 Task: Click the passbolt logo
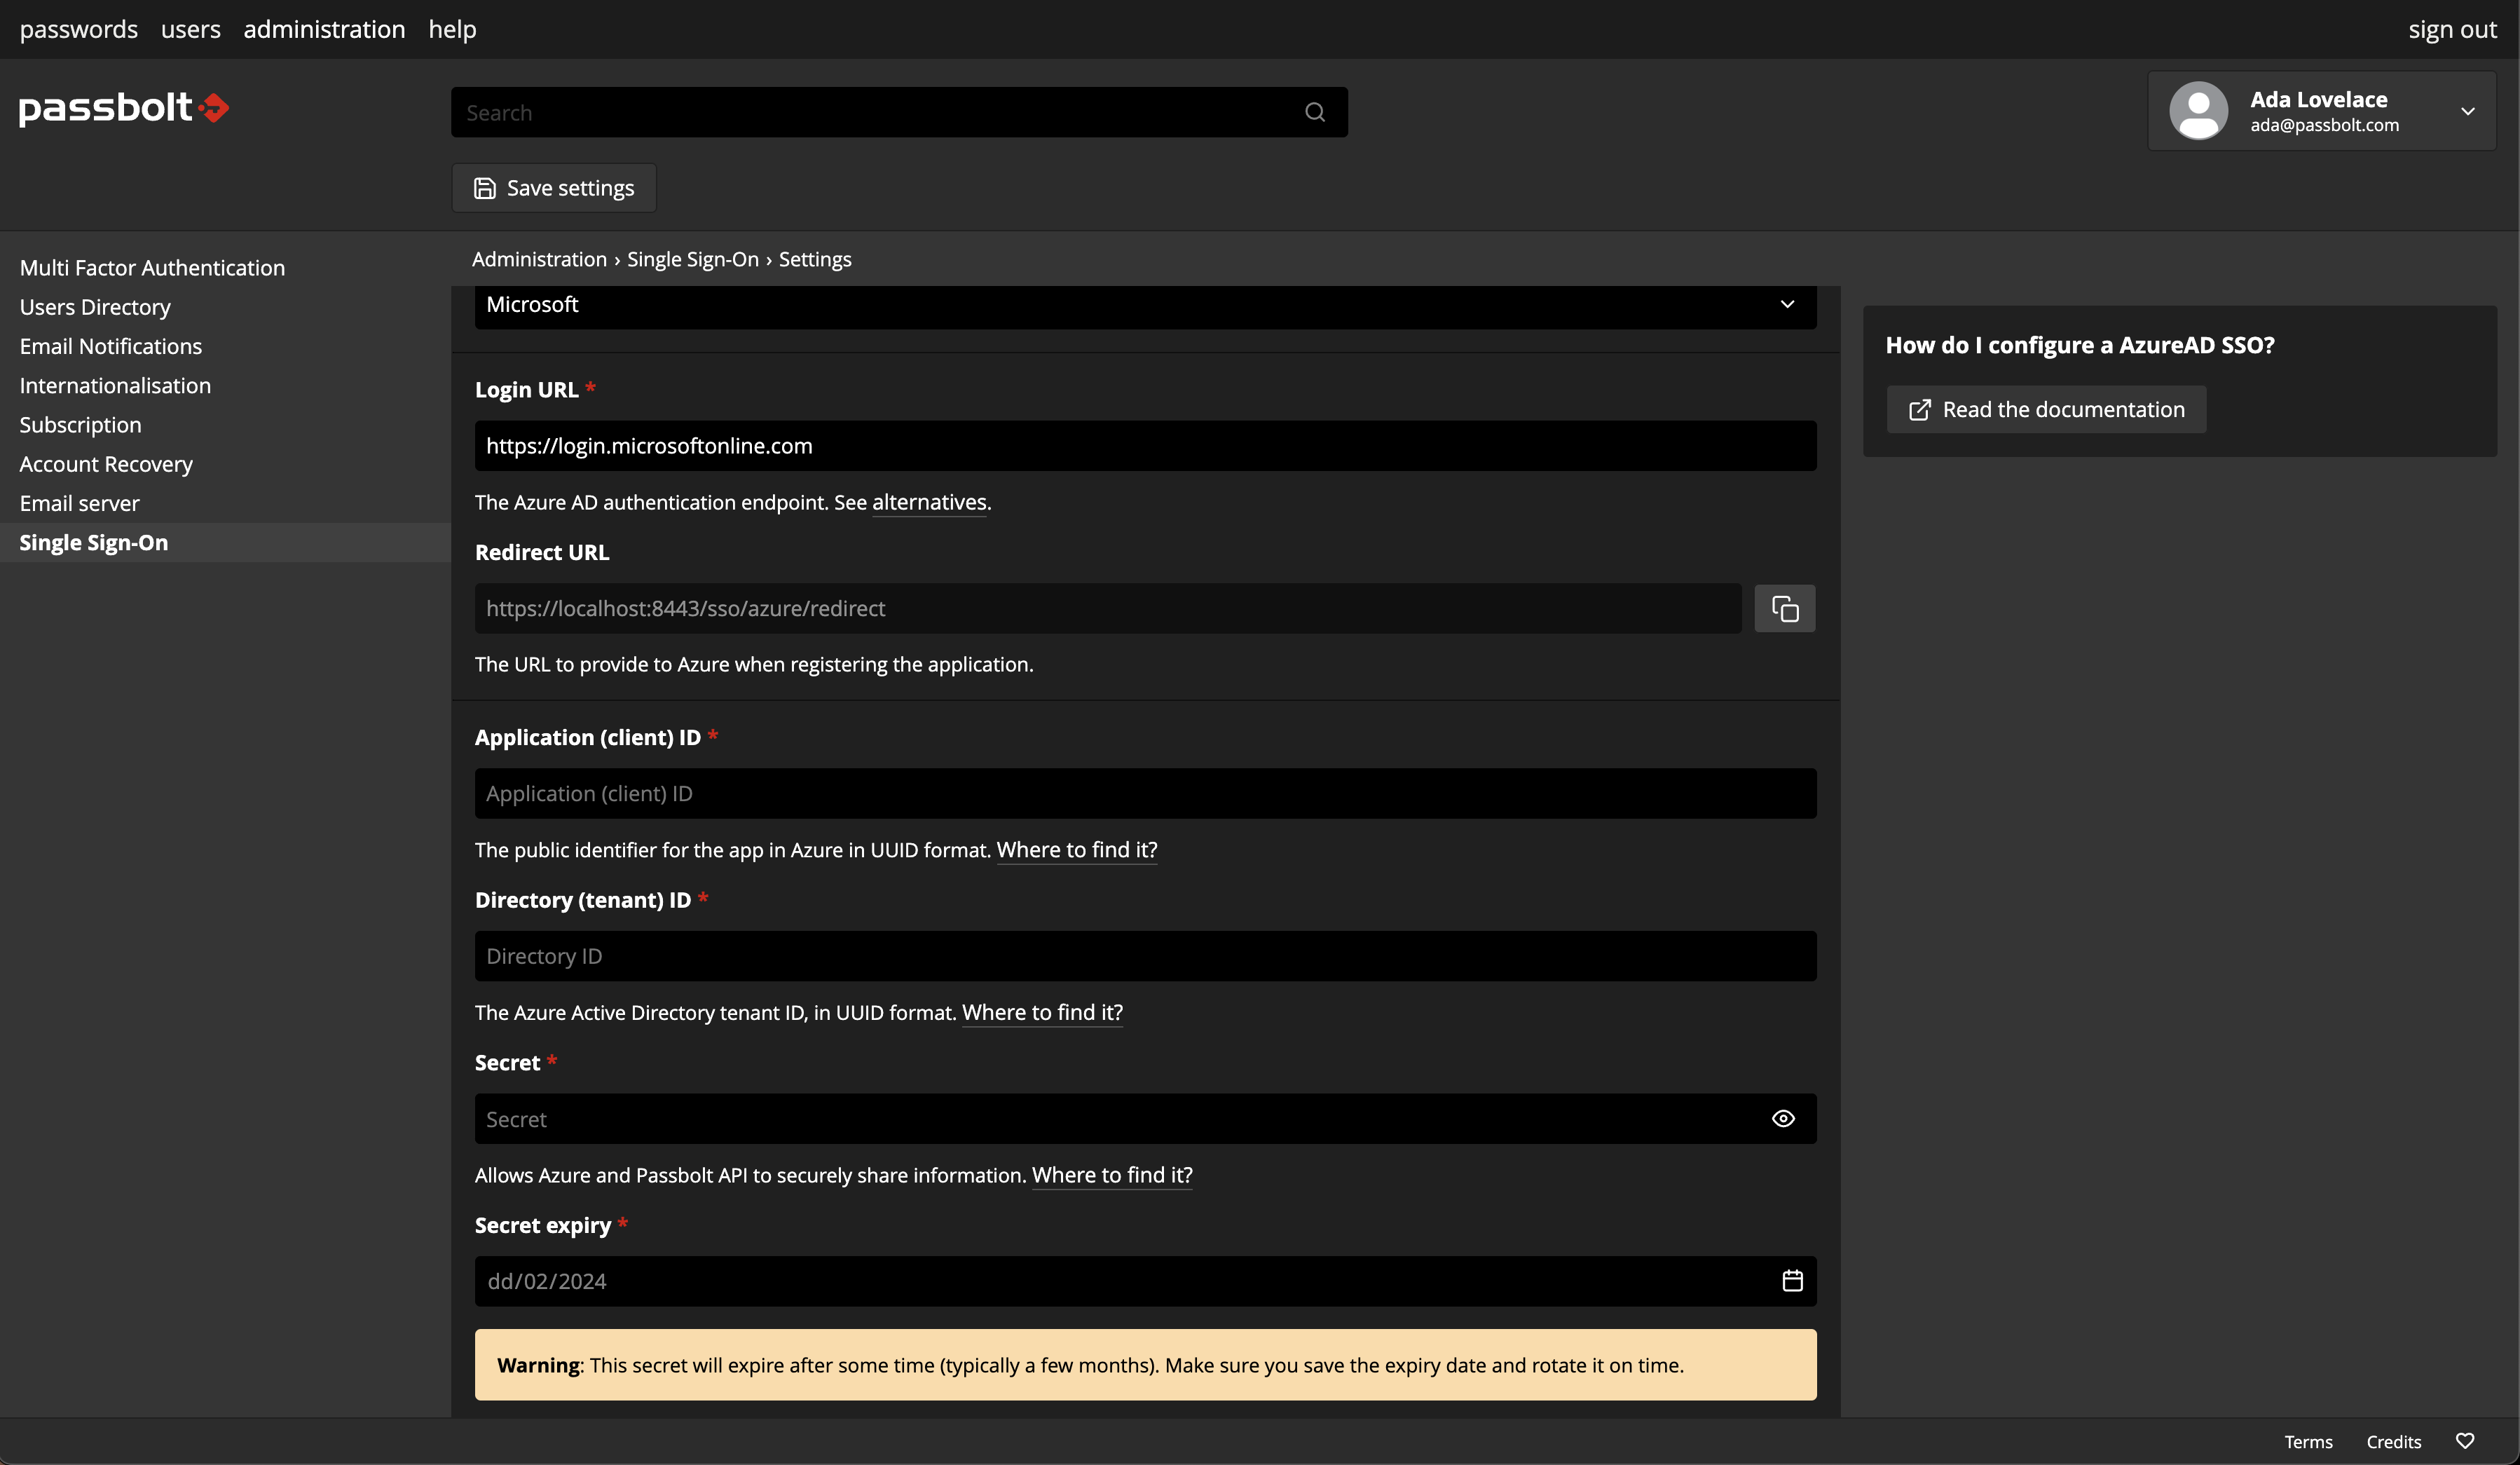click(124, 108)
